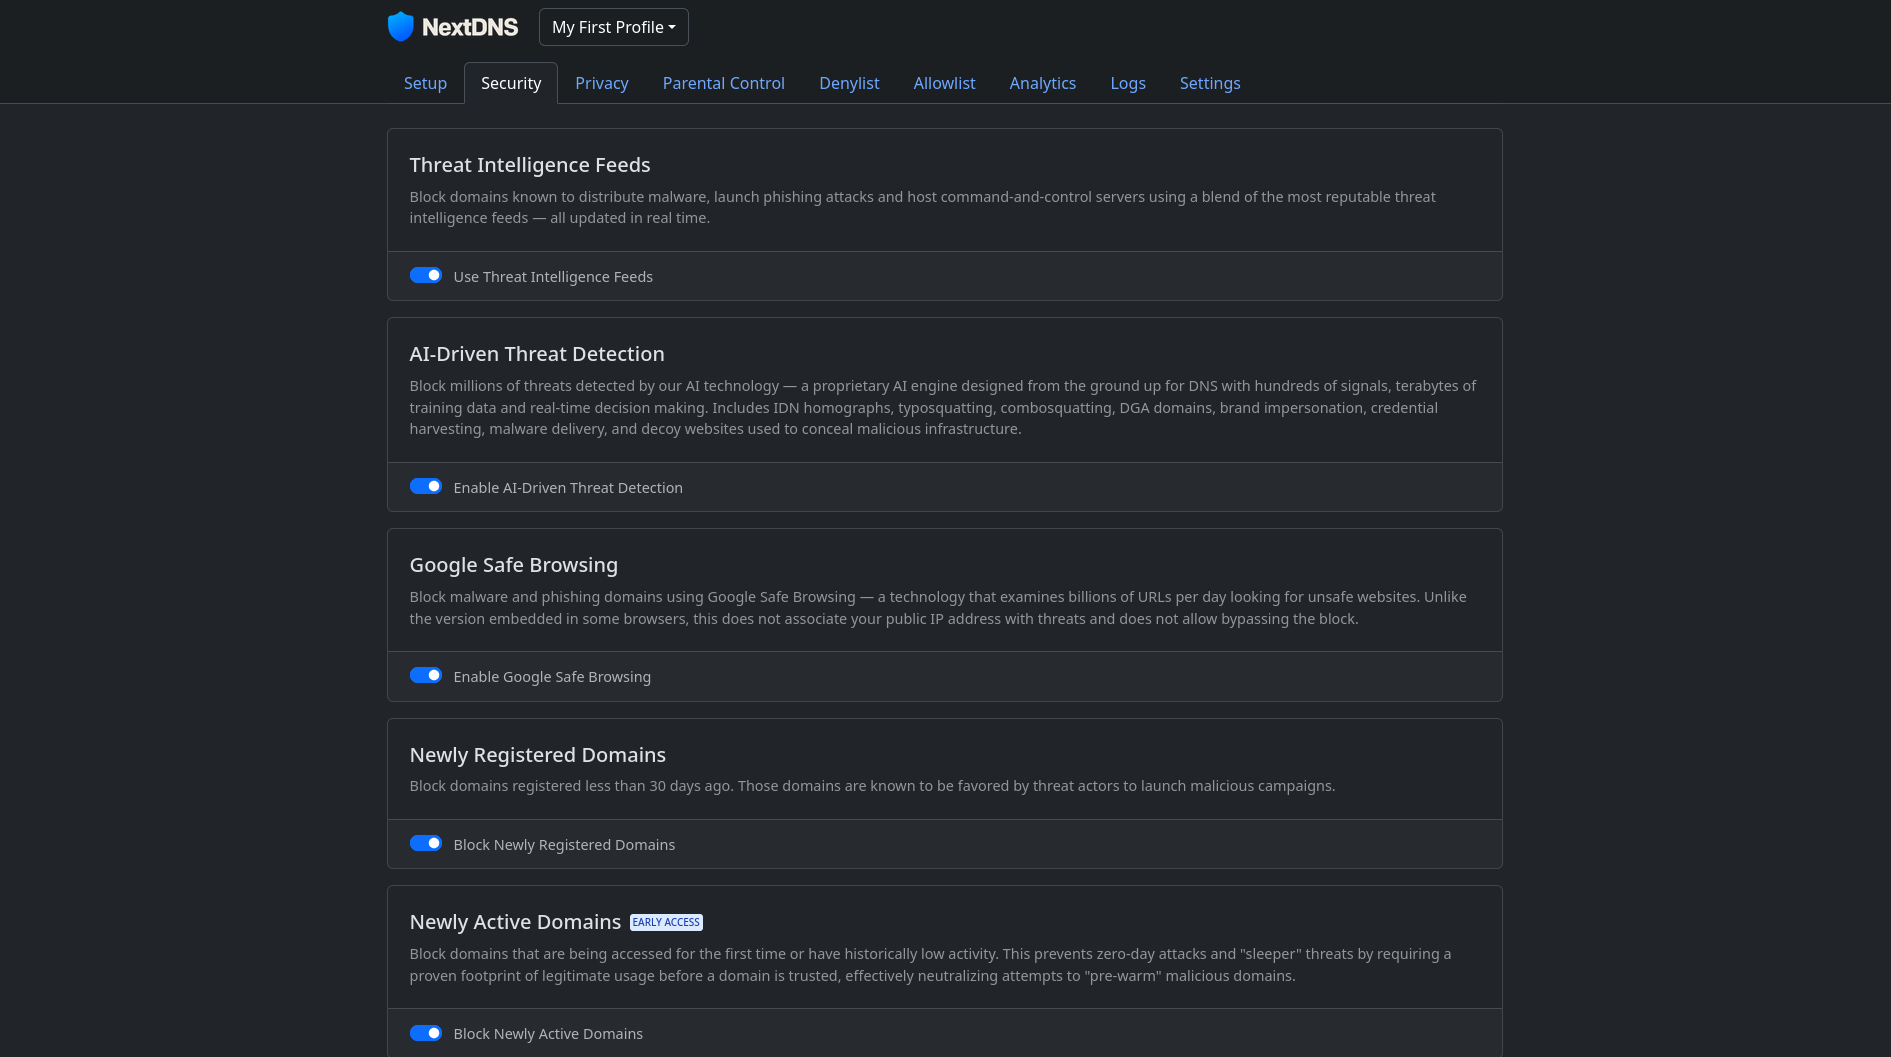
Task: Turn off Block Newly Registered Domains
Action: pyautogui.click(x=426, y=844)
